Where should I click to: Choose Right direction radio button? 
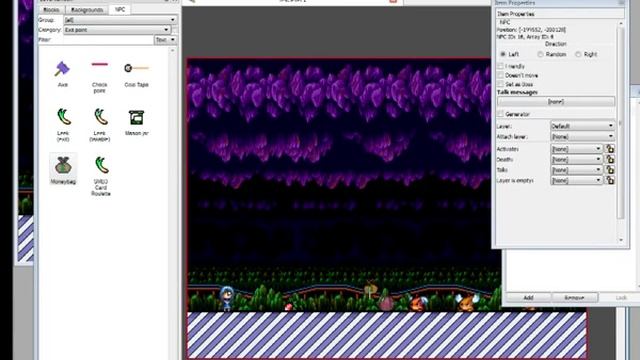coord(578,54)
